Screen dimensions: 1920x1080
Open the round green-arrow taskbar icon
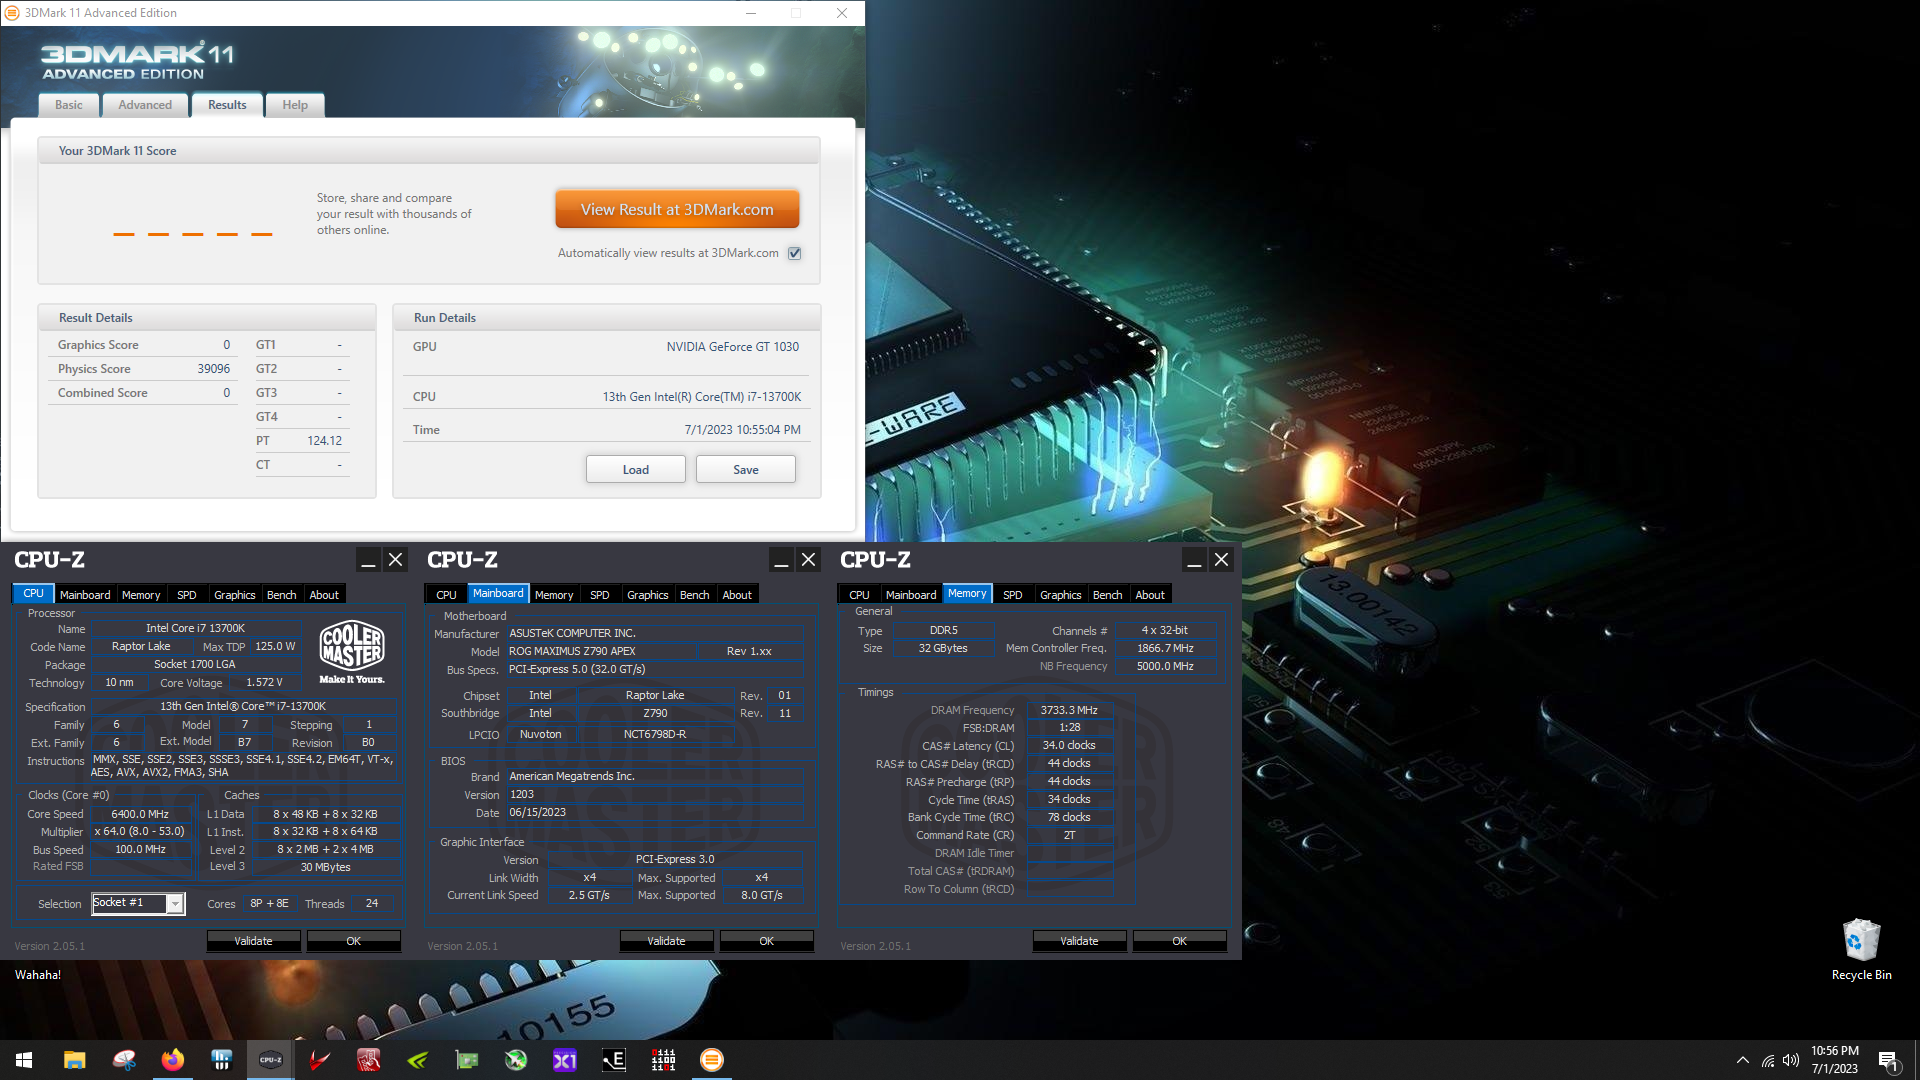[515, 1060]
